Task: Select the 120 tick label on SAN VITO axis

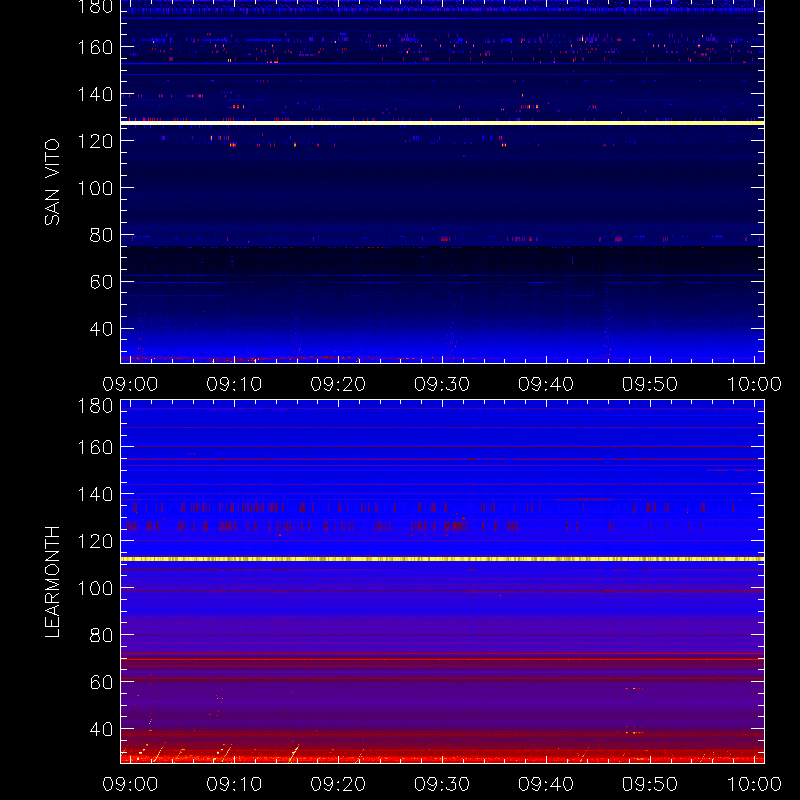Action: coord(95,141)
